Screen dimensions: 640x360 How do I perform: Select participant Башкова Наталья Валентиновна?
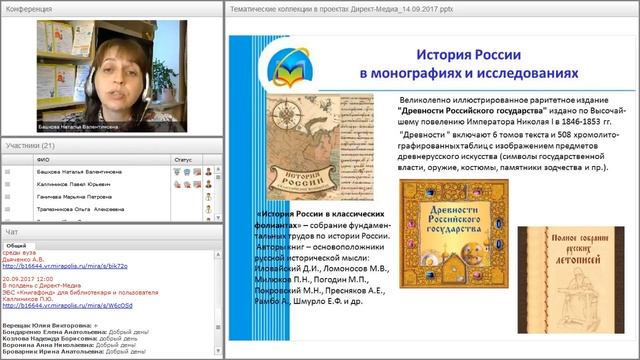pyautogui.click(x=79, y=172)
